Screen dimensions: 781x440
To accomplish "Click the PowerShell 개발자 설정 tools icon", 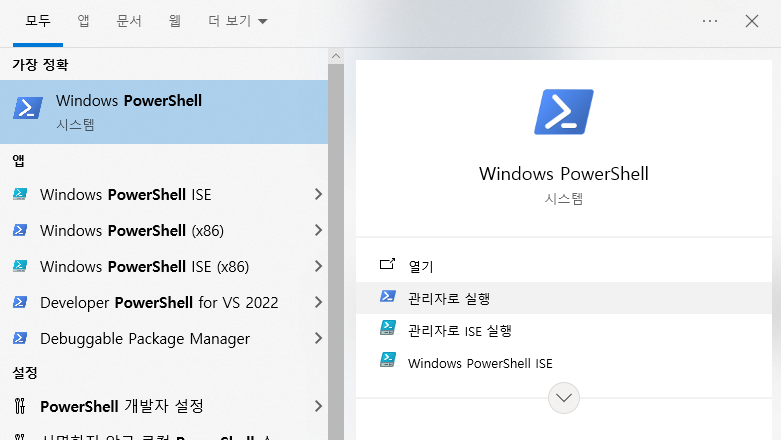I will (20, 406).
